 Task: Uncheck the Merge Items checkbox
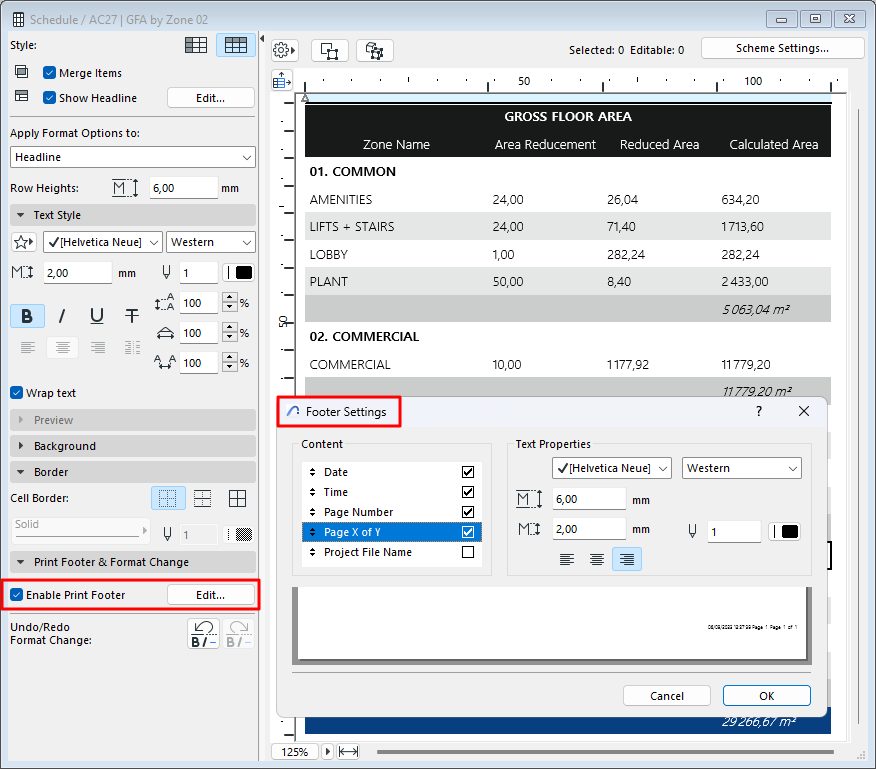[50, 73]
